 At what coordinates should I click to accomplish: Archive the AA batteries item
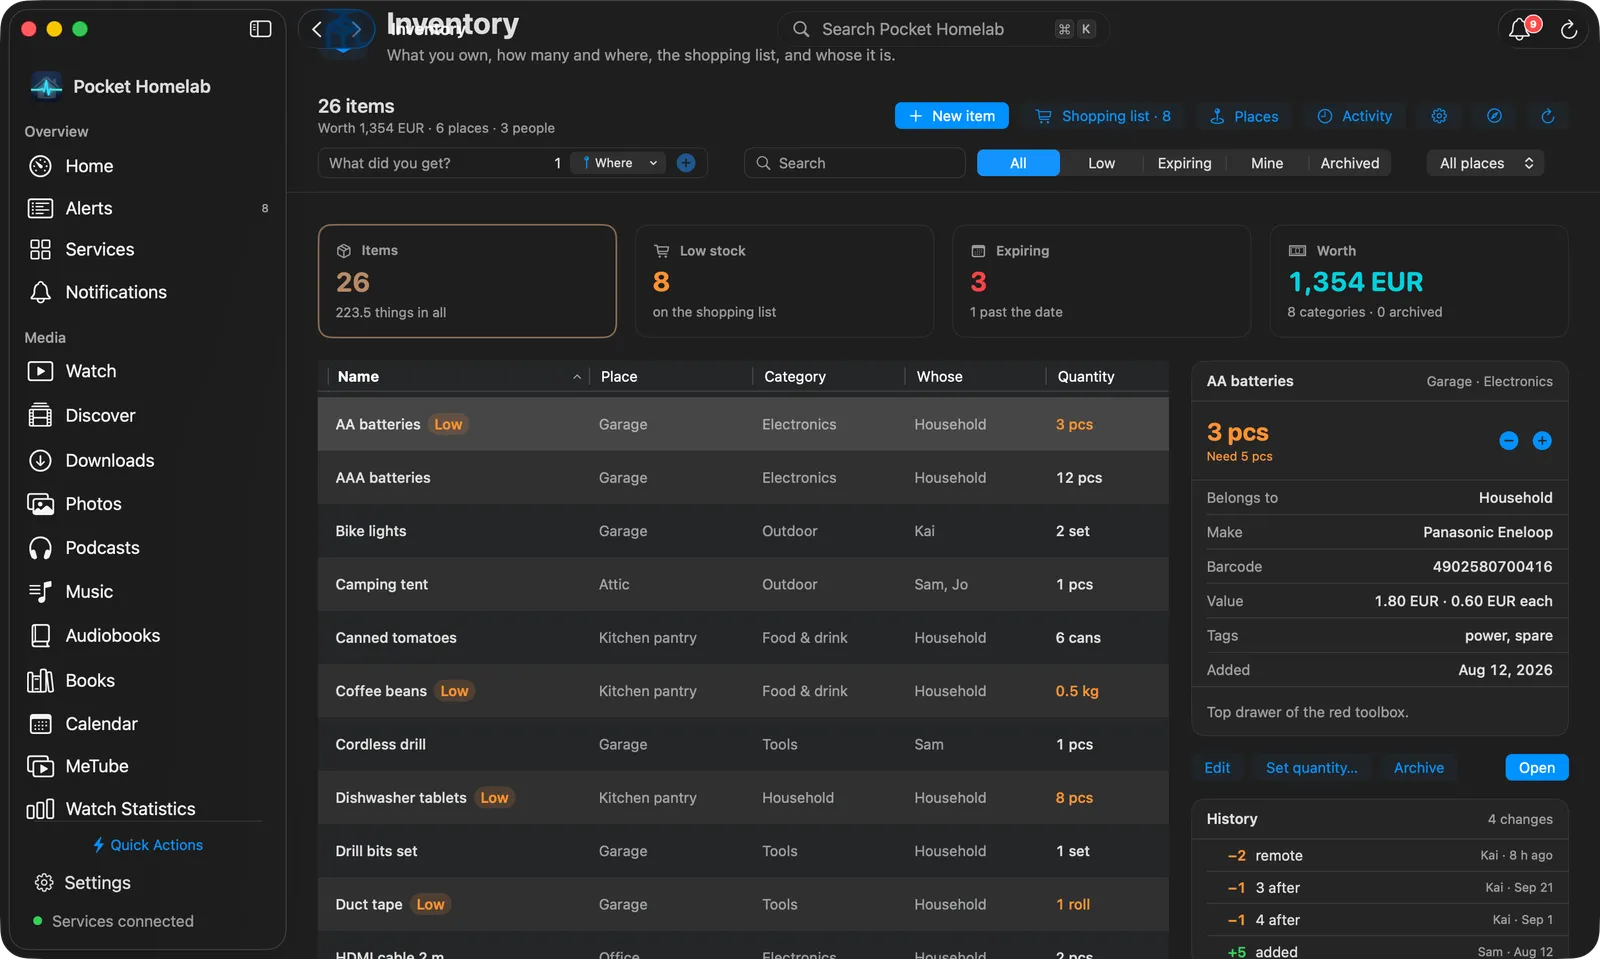coord(1419,768)
